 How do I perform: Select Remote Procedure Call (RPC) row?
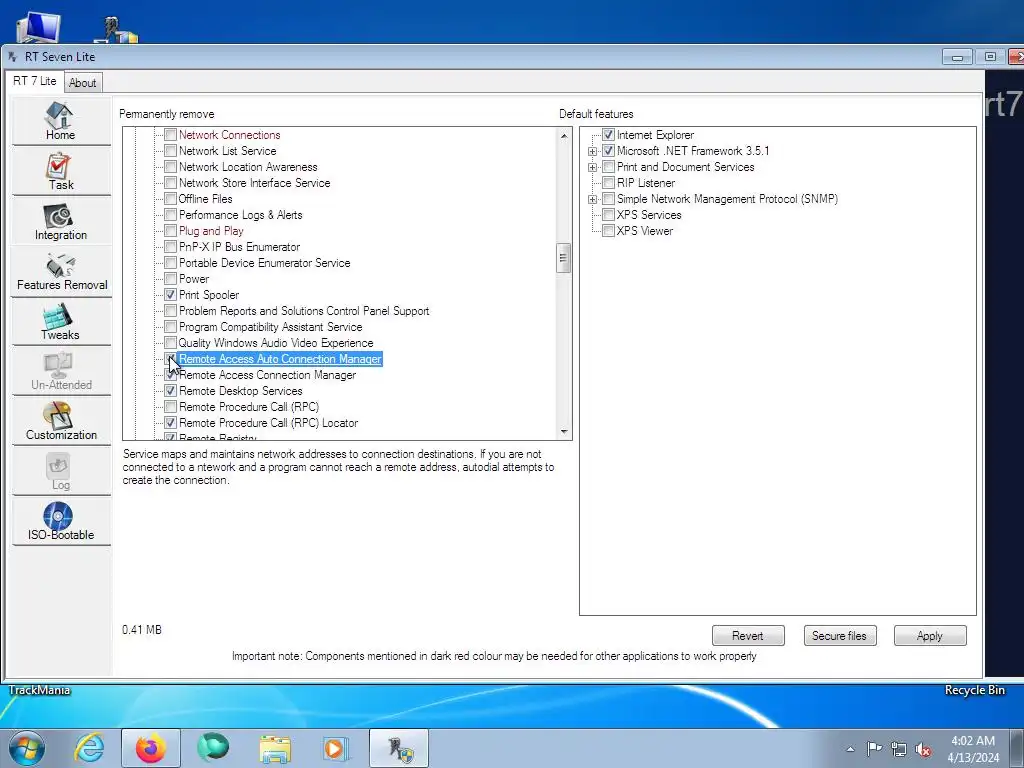(x=249, y=407)
